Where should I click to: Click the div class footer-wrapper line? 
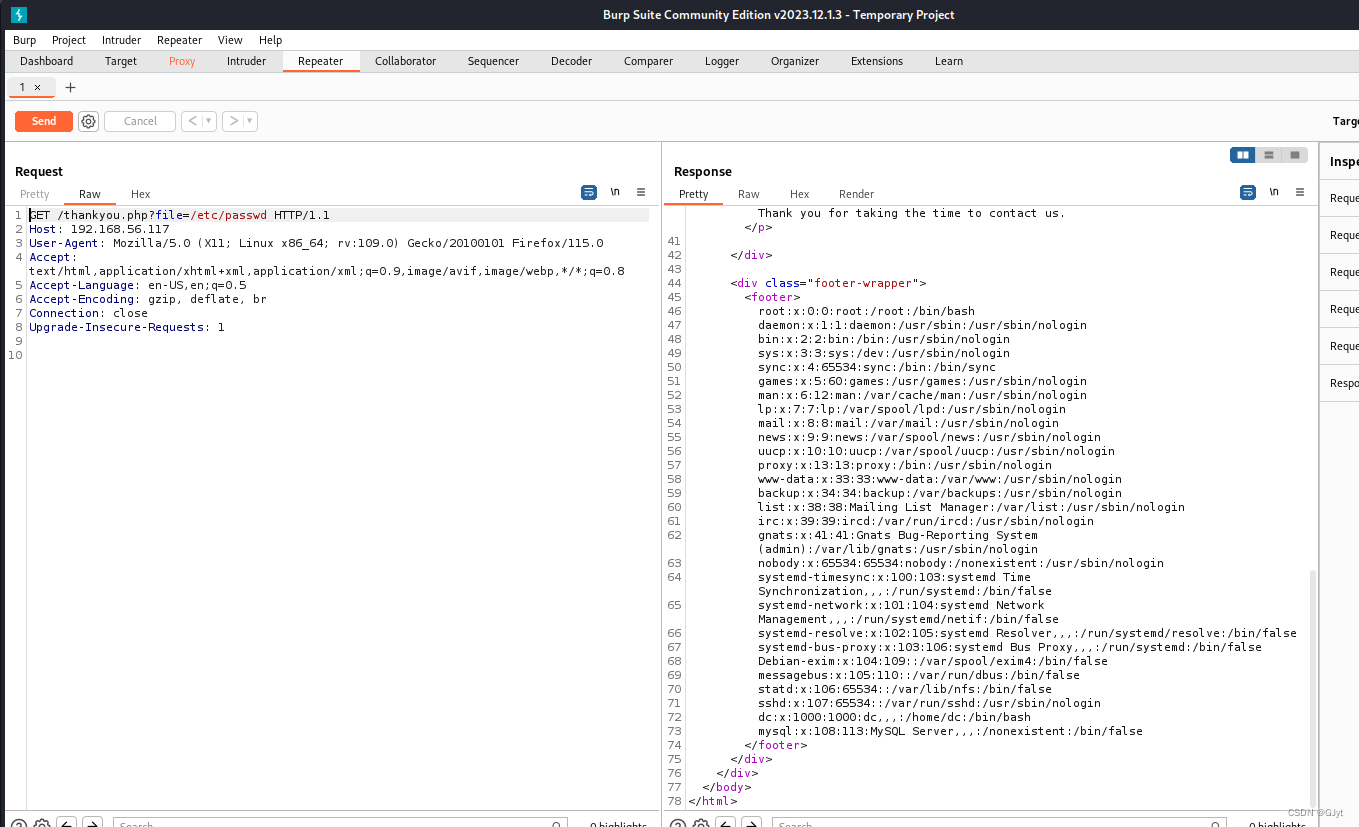tap(828, 283)
